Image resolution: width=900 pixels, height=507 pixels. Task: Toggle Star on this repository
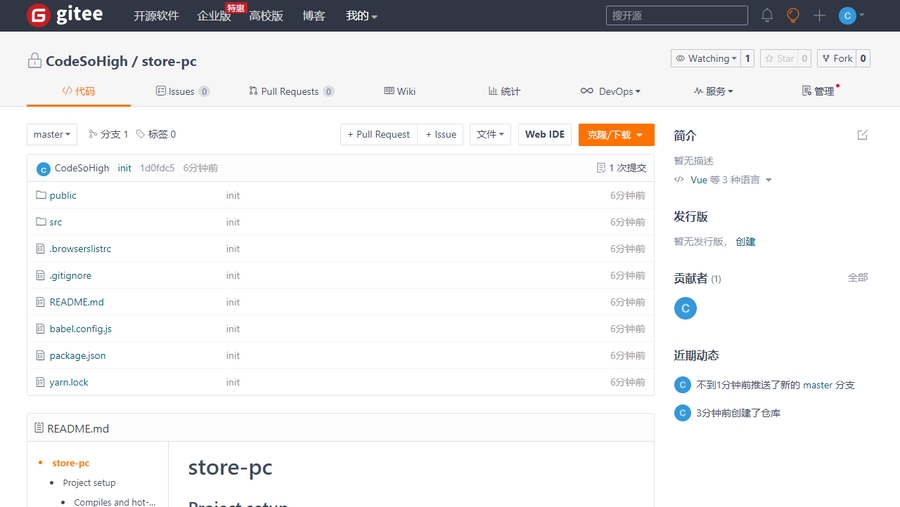coord(779,59)
